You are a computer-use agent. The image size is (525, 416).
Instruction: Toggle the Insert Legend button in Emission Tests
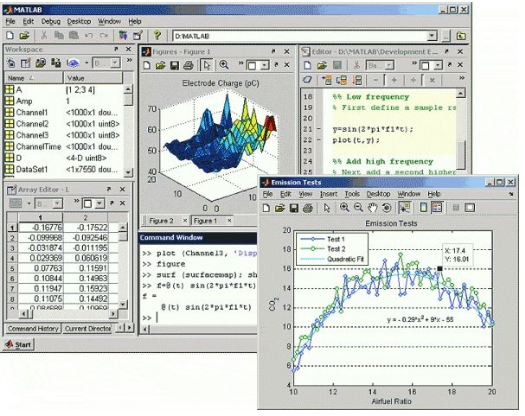coord(437,208)
